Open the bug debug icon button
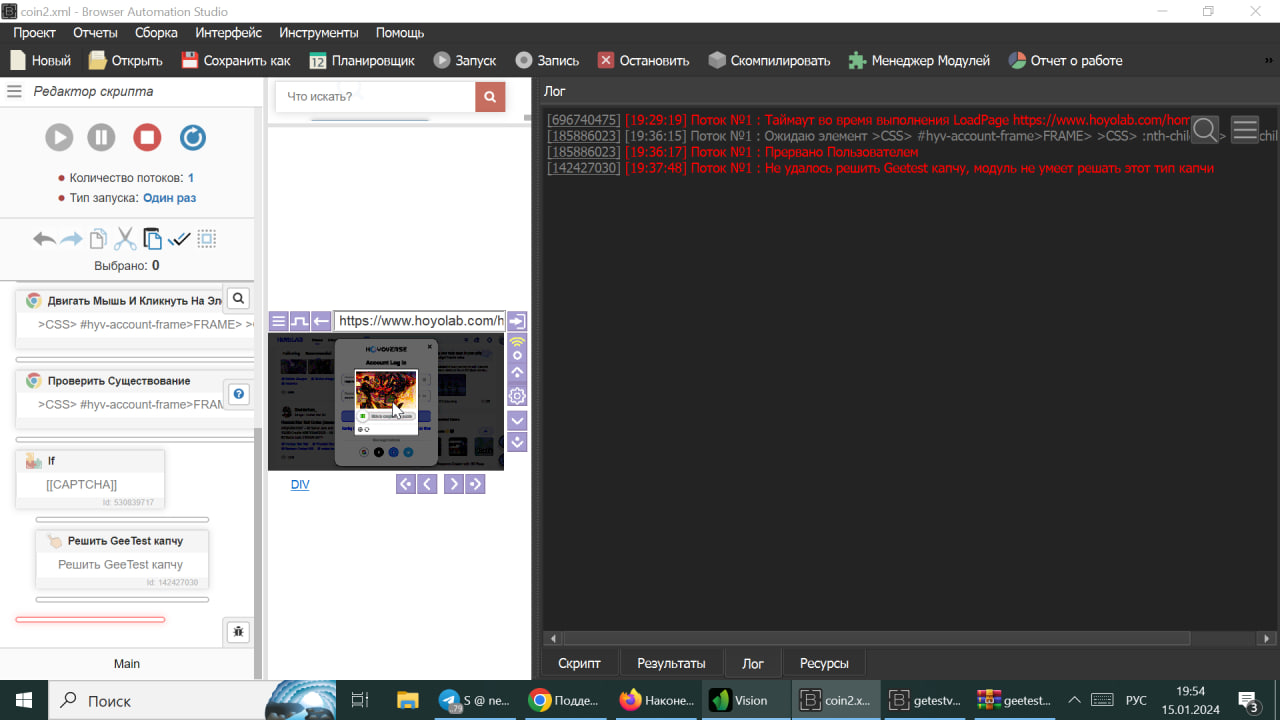The height and width of the screenshot is (720, 1280). [238, 632]
